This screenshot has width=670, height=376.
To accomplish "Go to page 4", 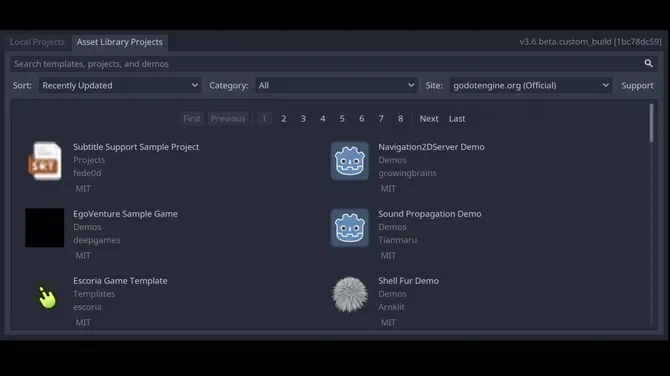I will coord(323,119).
